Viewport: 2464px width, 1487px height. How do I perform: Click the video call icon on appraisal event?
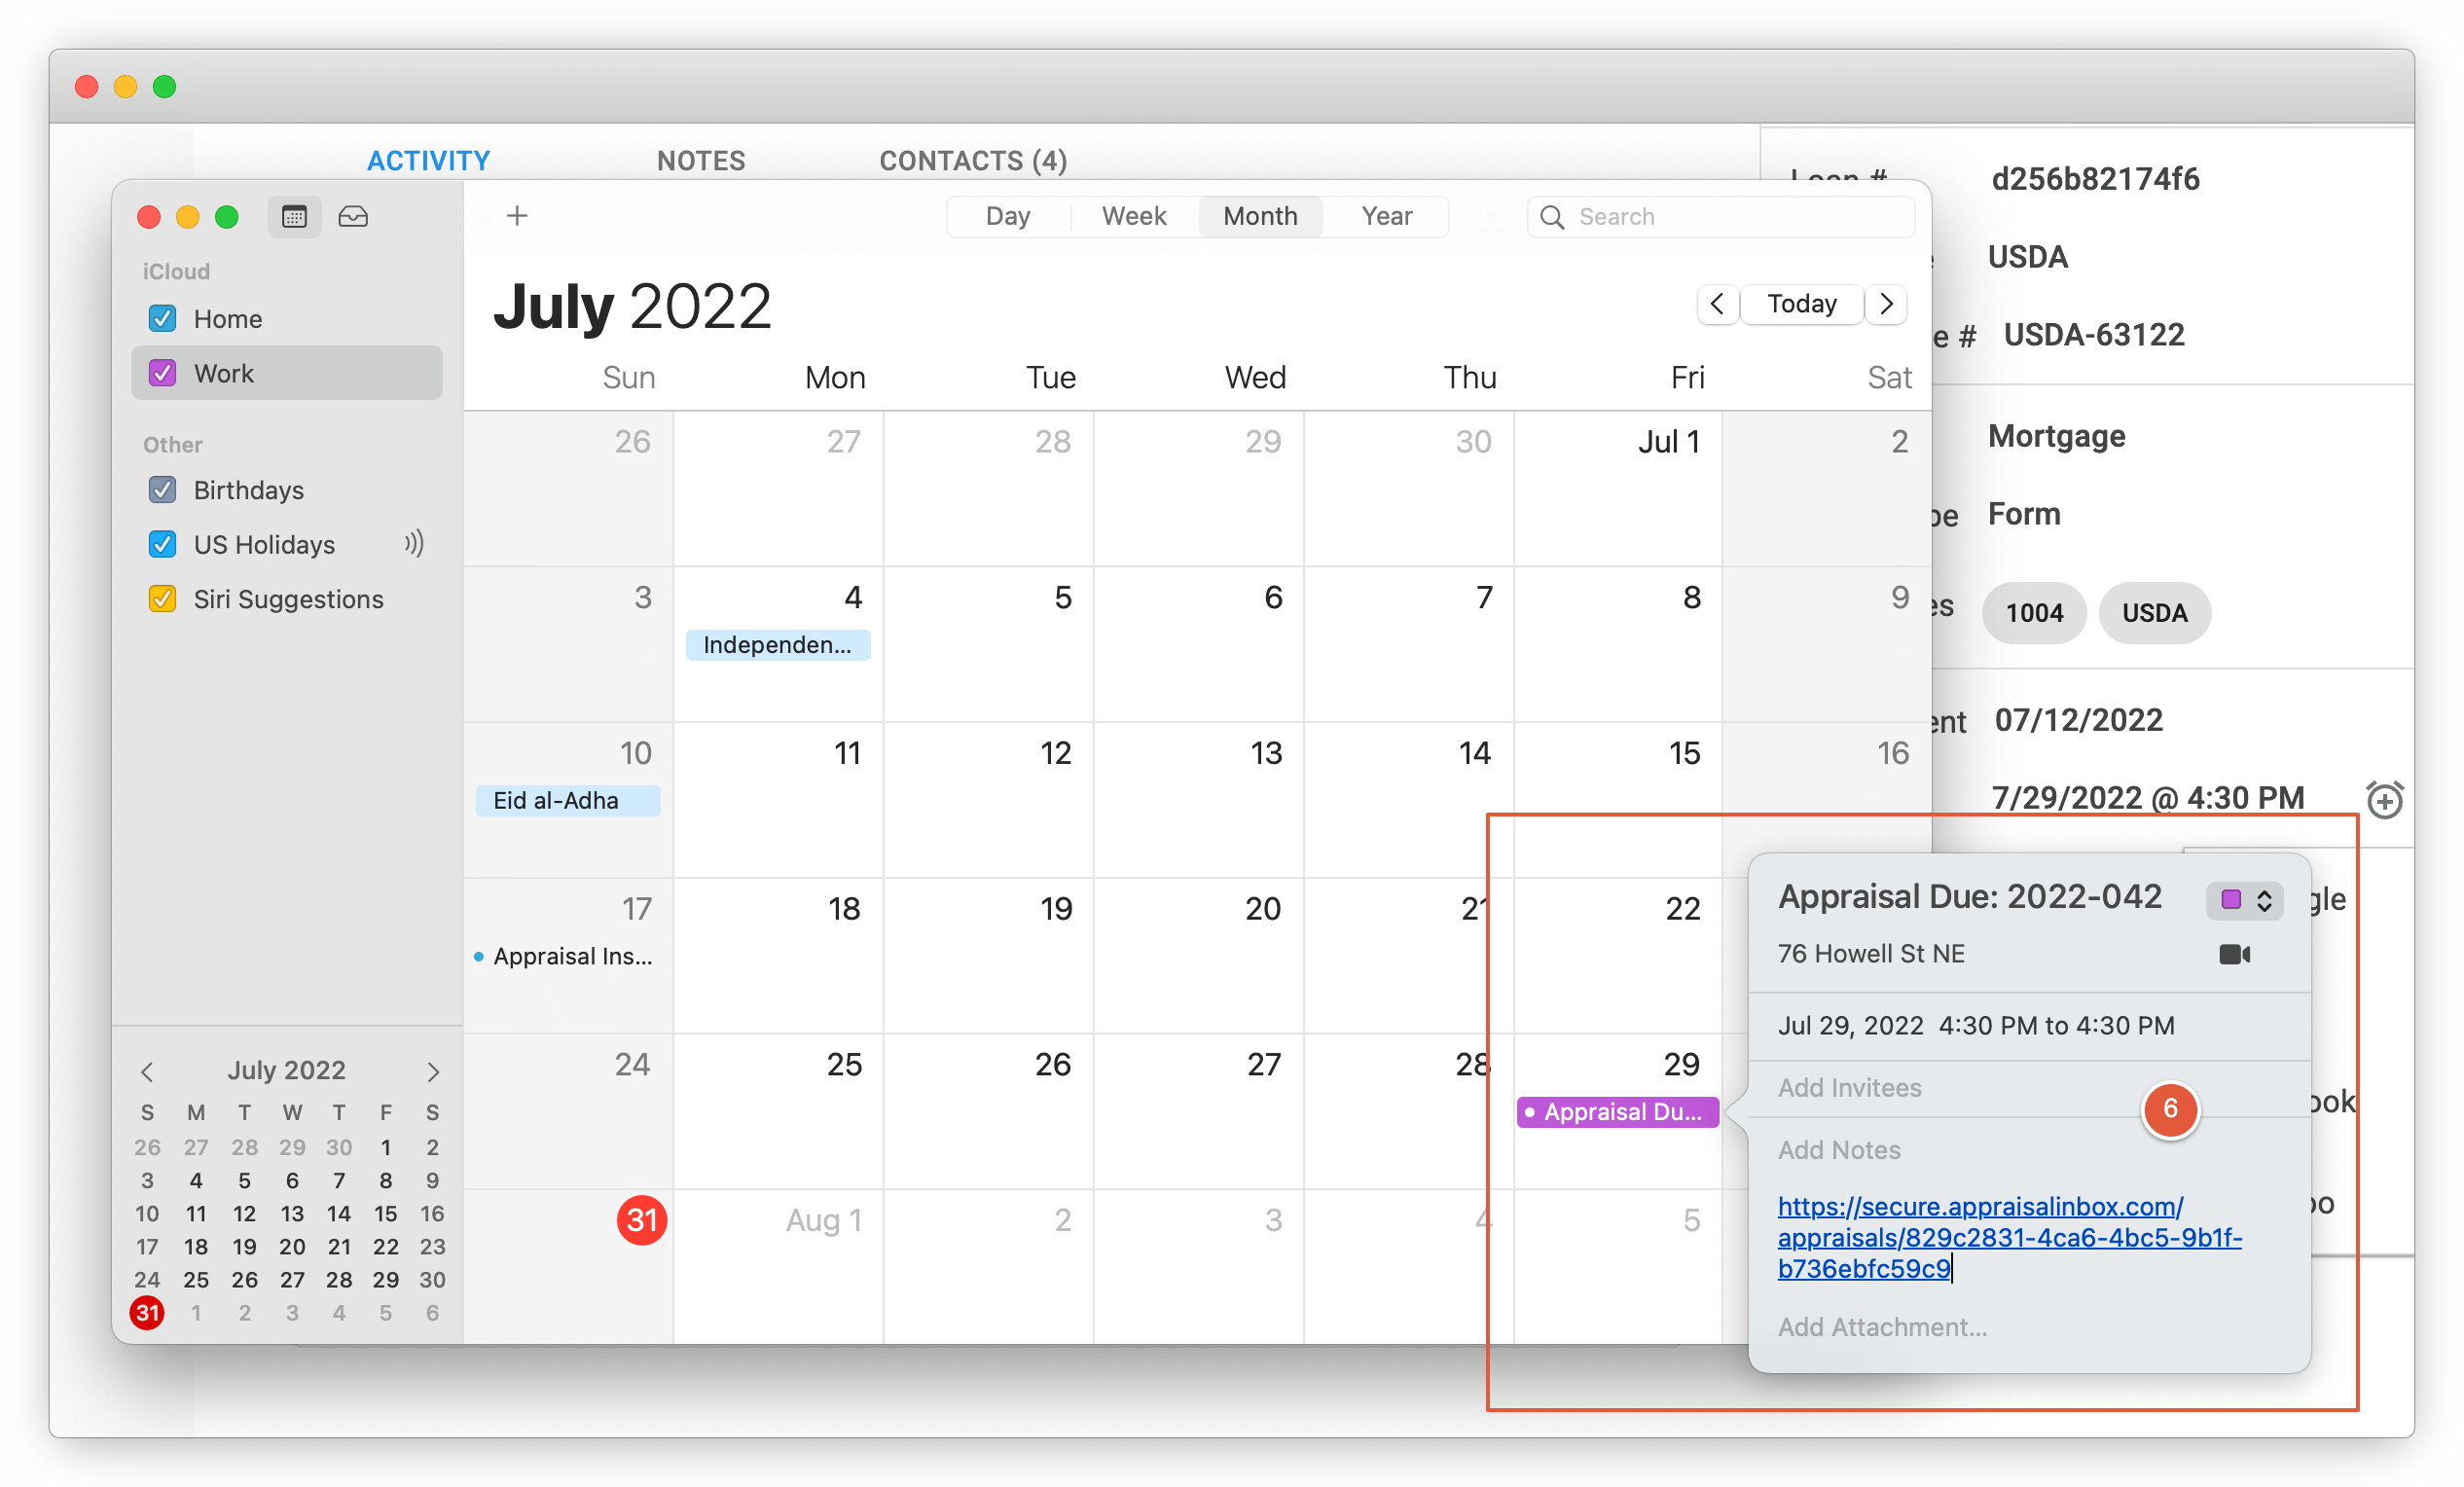coord(2237,954)
